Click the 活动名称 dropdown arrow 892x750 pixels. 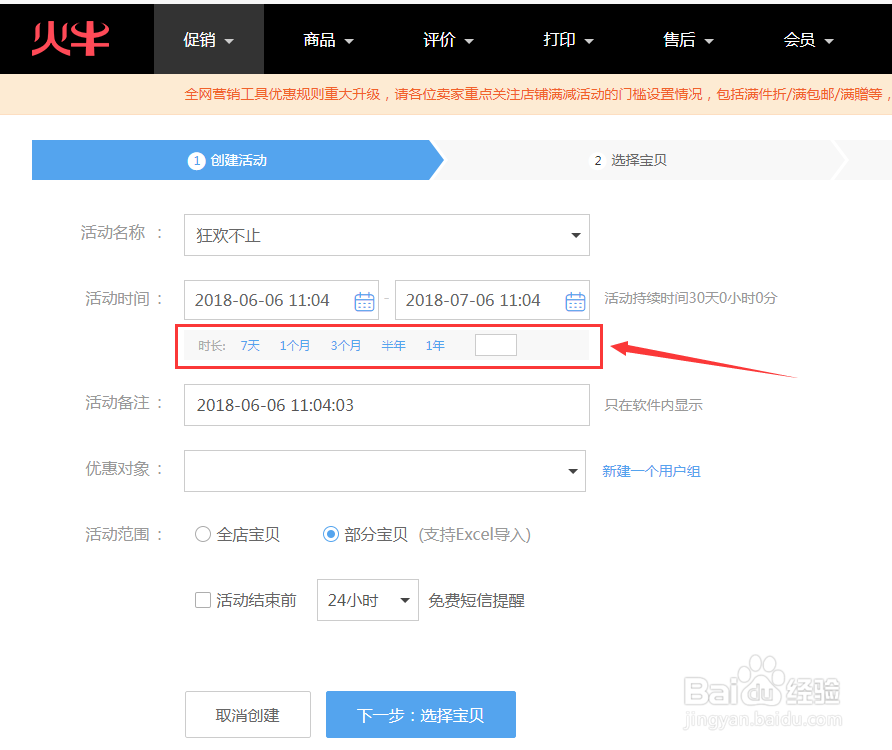(576, 236)
